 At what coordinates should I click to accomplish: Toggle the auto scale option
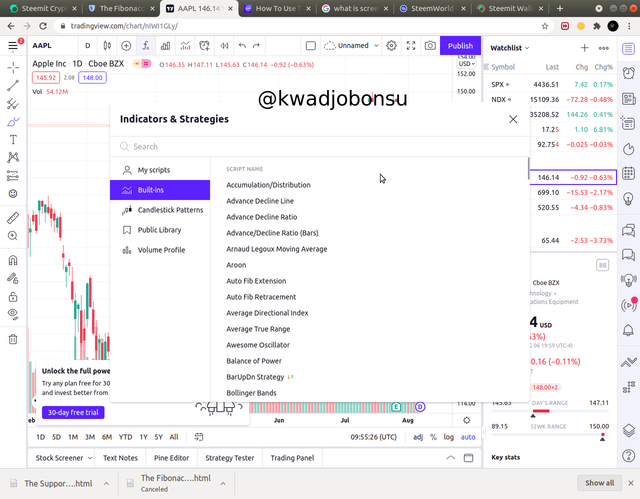(x=468, y=437)
